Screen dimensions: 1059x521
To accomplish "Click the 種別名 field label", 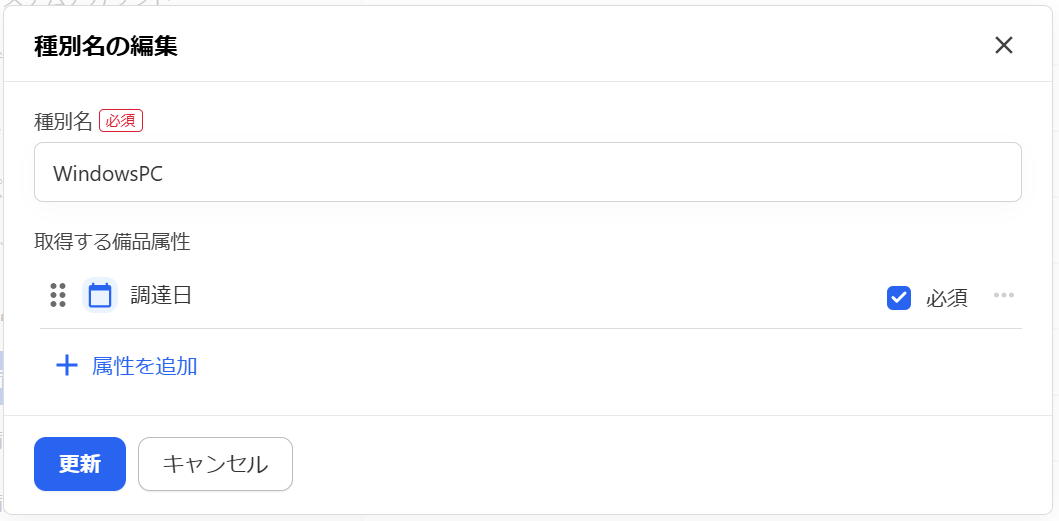I will (63, 122).
